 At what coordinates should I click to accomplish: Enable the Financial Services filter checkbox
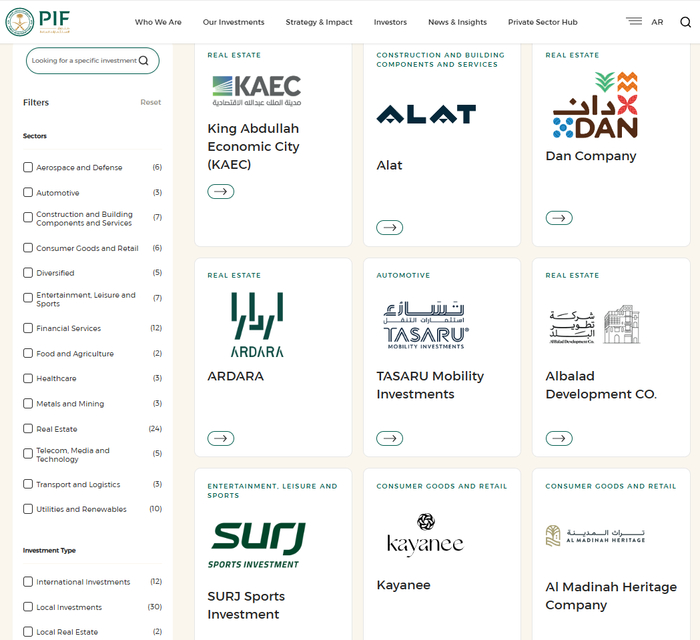click(x=28, y=328)
